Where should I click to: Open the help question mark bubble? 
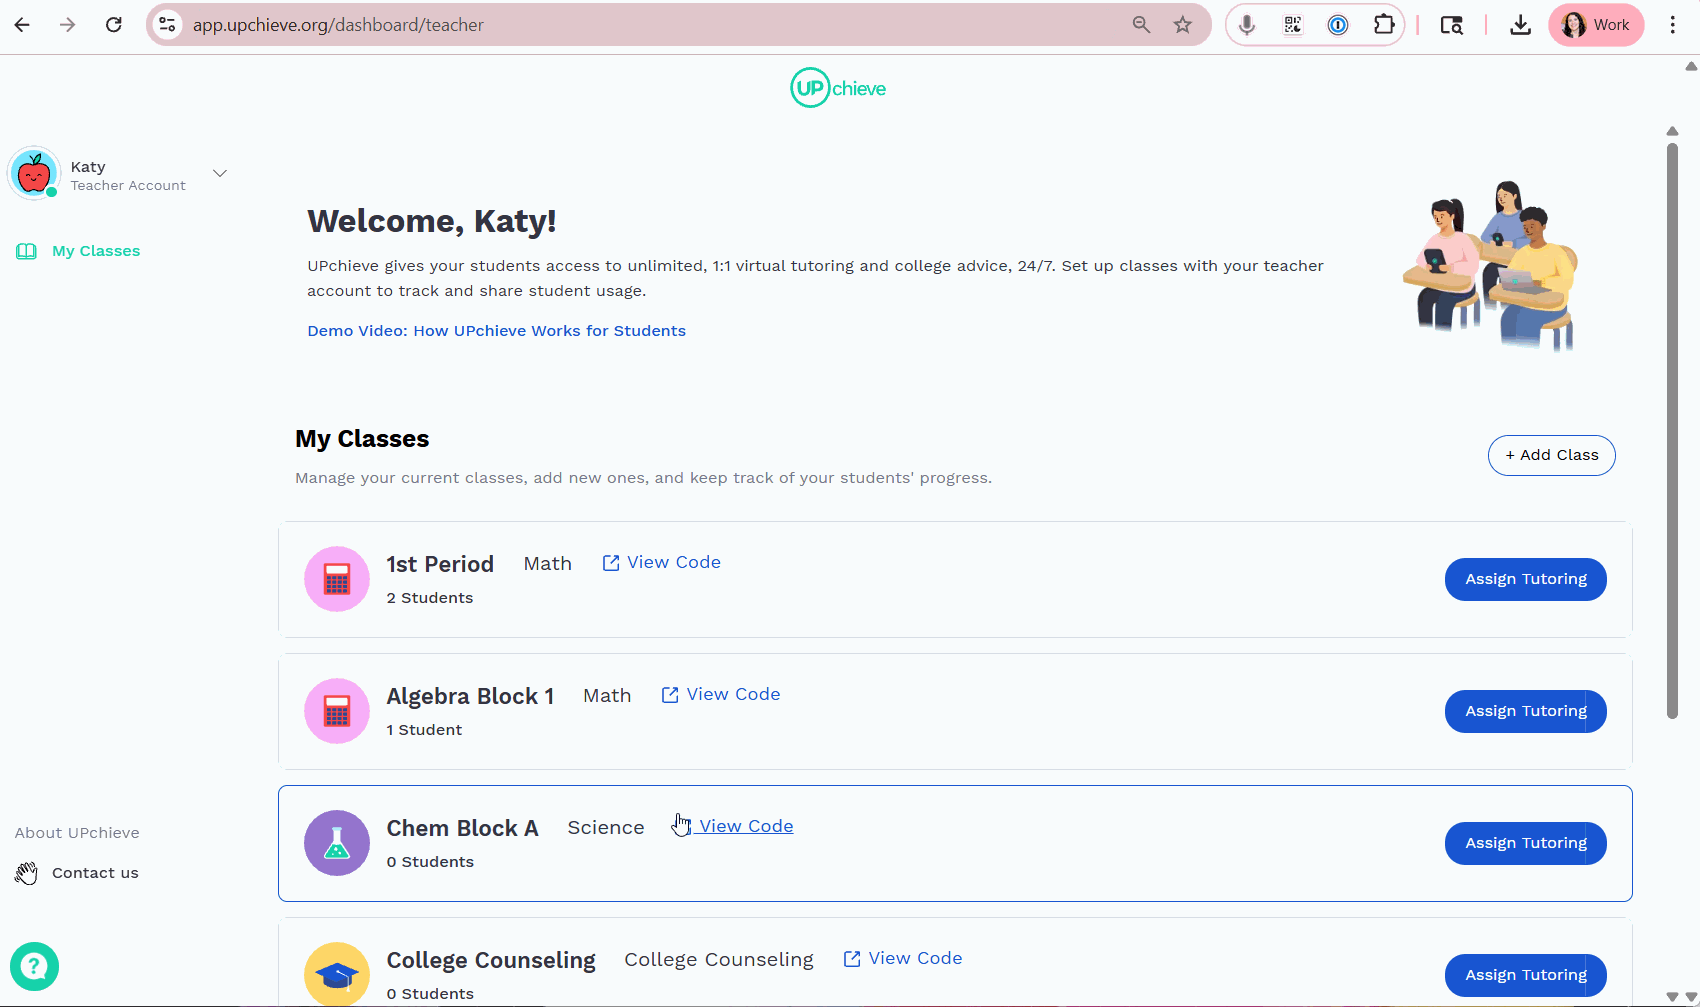click(x=34, y=967)
